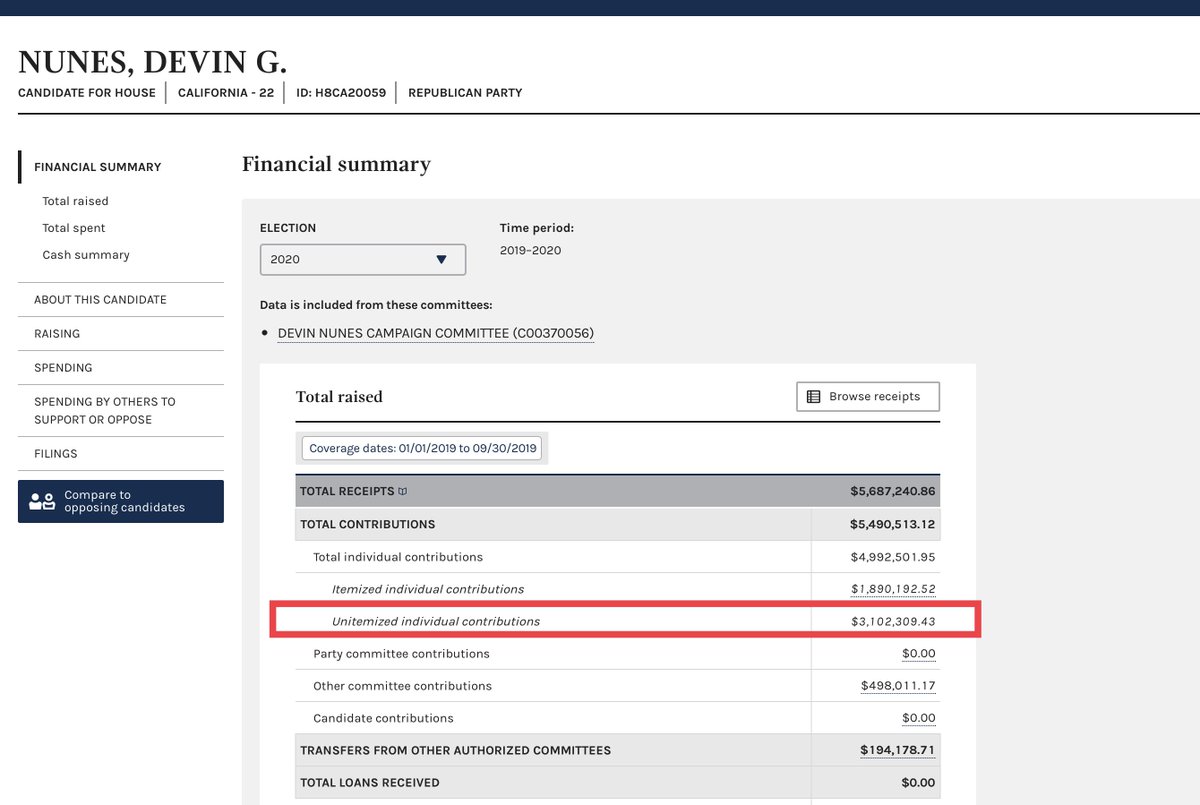The width and height of the screenshot is (1200, 805).
Task: Open the Raising sidebar section
Action: click(57, 334)
